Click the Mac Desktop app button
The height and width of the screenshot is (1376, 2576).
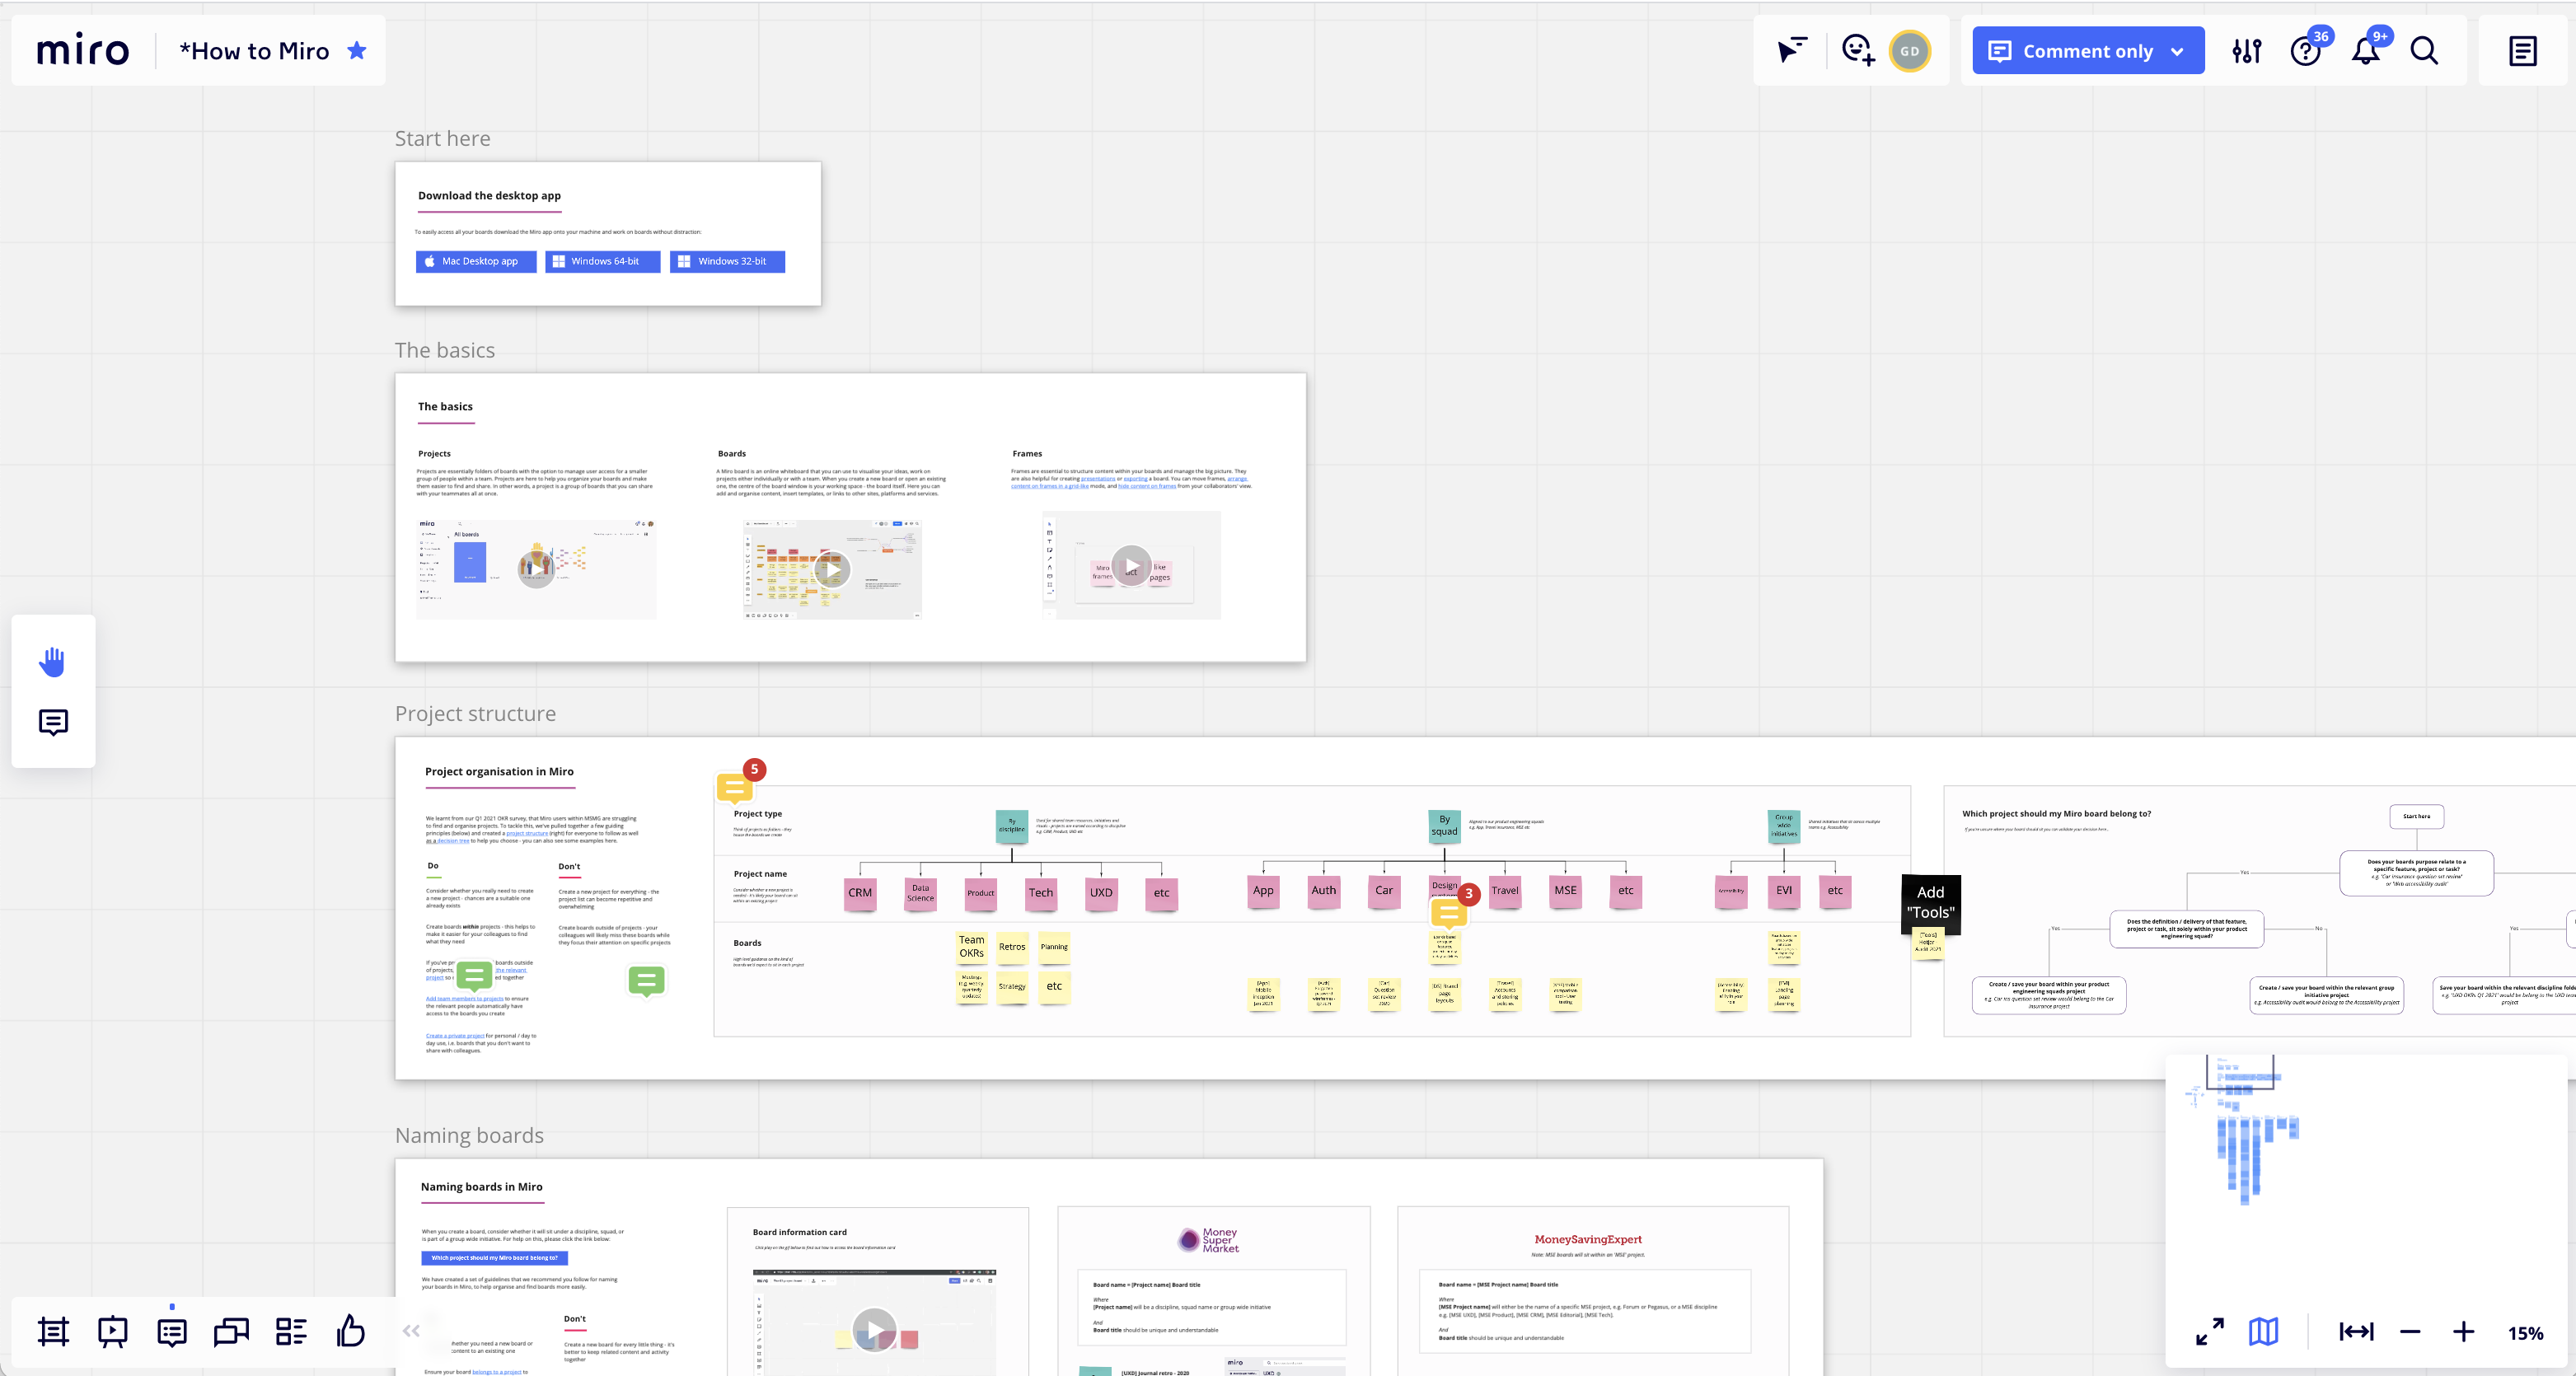click(x=476, y=261)
